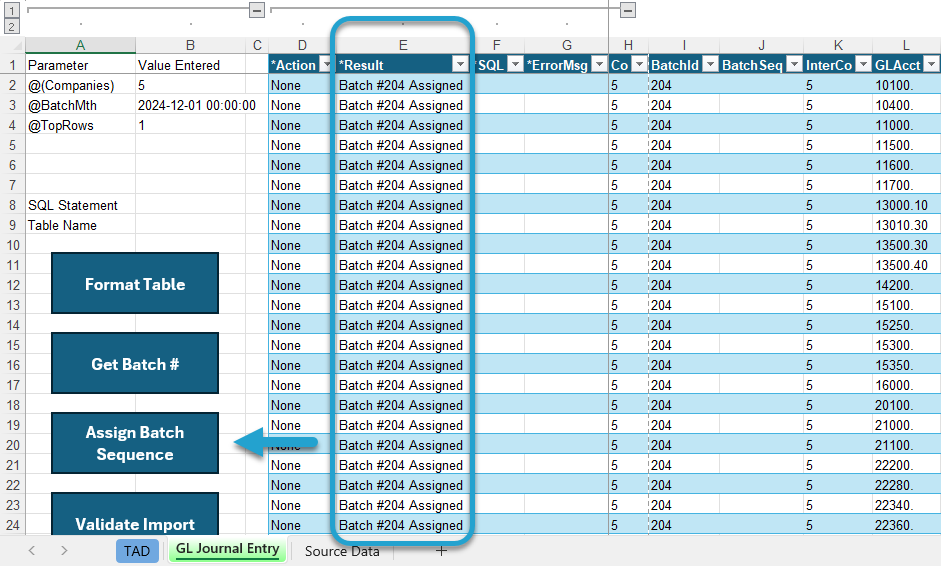
Task: Switch to the GL Journal Entry sheet tab
Action: pyautogui.click(x=227, y=549)
